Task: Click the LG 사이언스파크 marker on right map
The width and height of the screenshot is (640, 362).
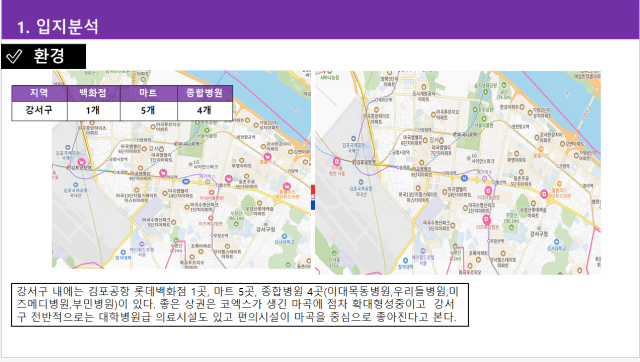Action: click(x=469, y=158)
